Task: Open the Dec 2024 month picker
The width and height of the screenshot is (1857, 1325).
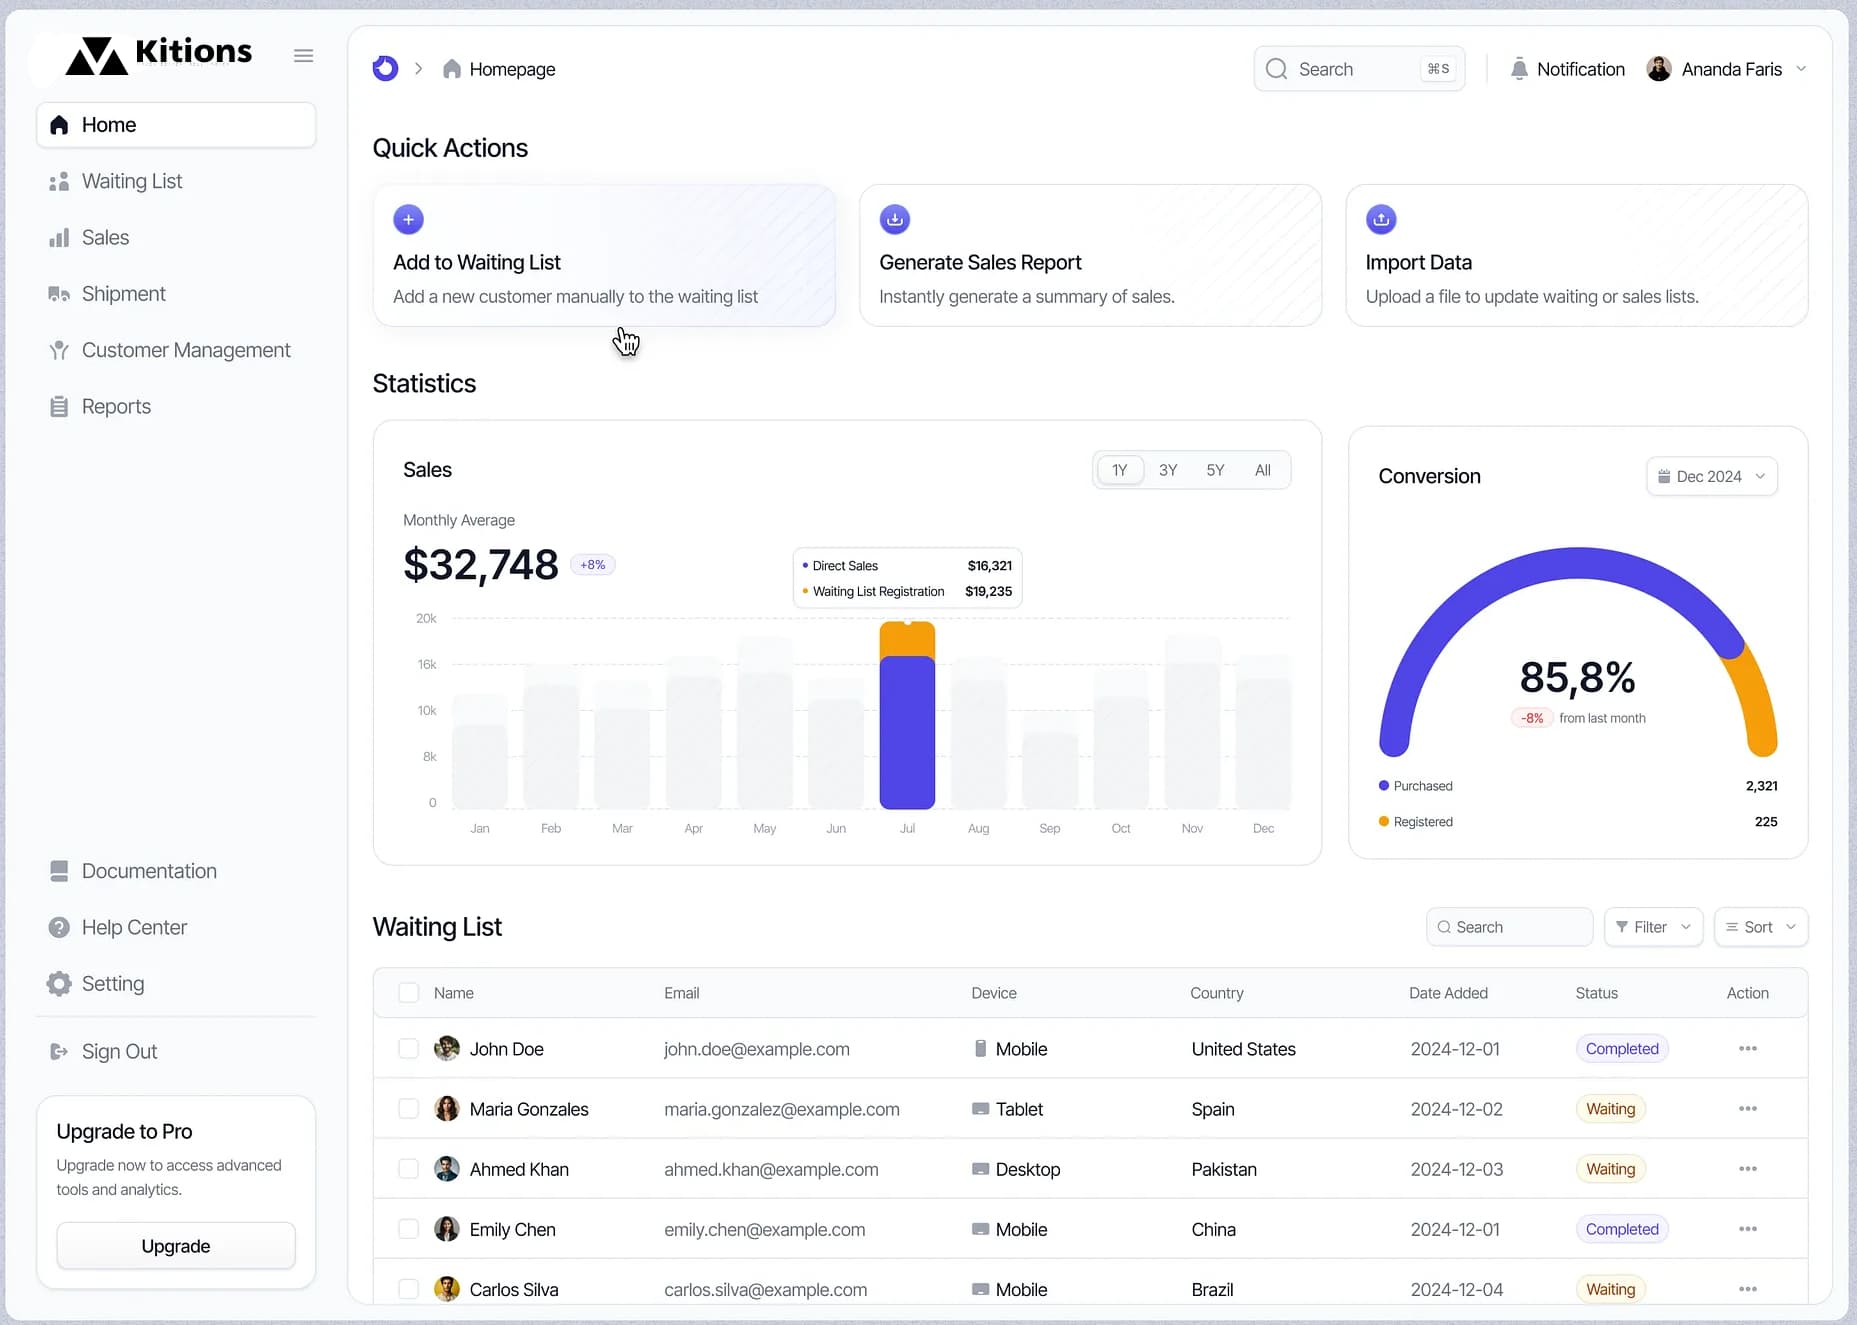Action: 1711,476
